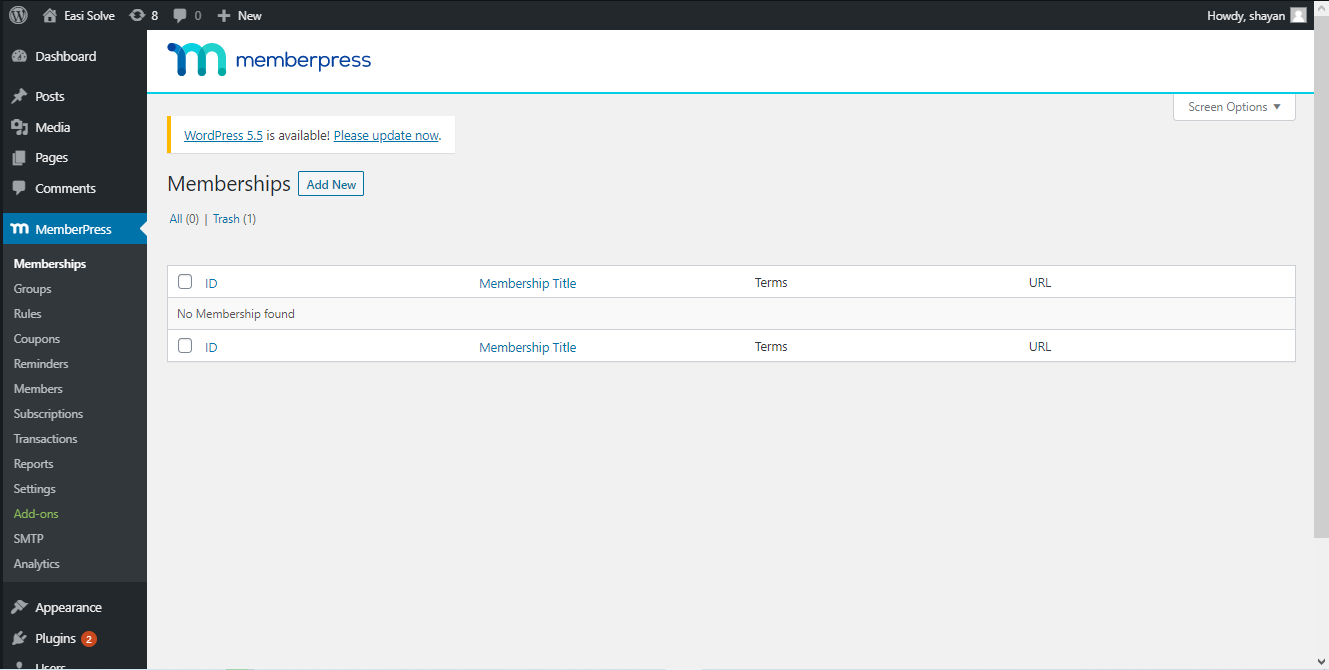The height and width of the screenshot is (670, 1329).
Task: Open Subscriptions submenu item
Action: click(x=49, y=414)
